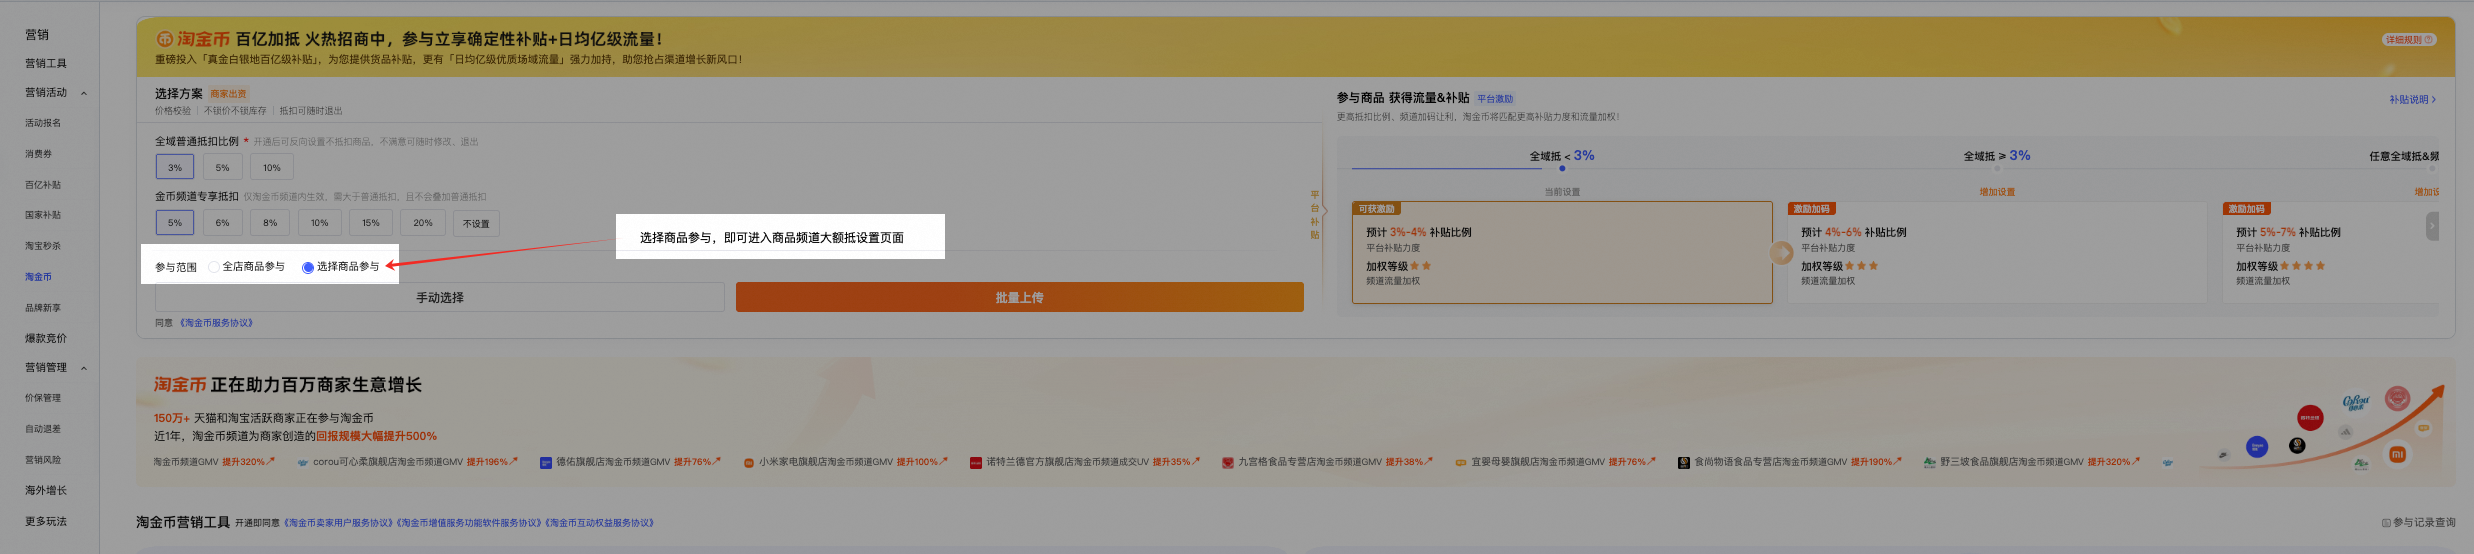Open 消费券 in the sidebar
This screenshot has height=554, width=2474.
[38, 154]
